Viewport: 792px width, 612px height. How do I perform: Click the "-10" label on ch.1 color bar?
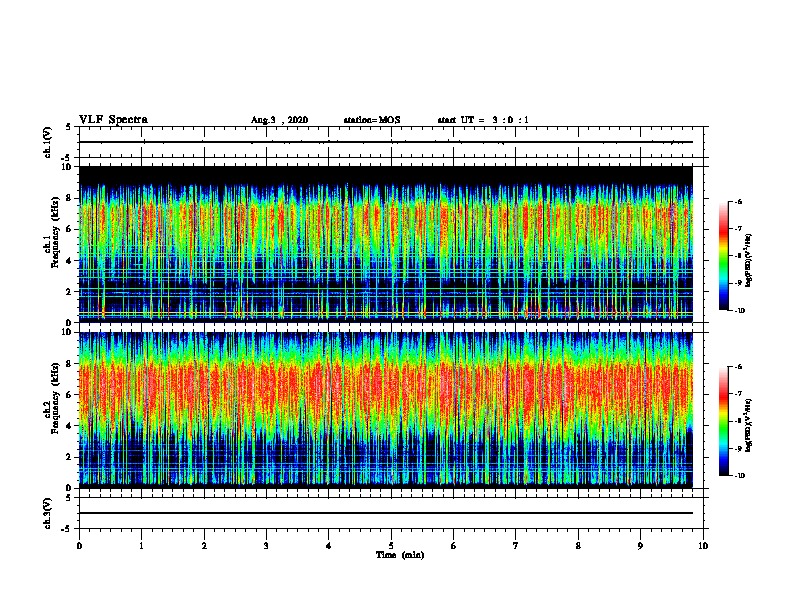click(739, 311)
